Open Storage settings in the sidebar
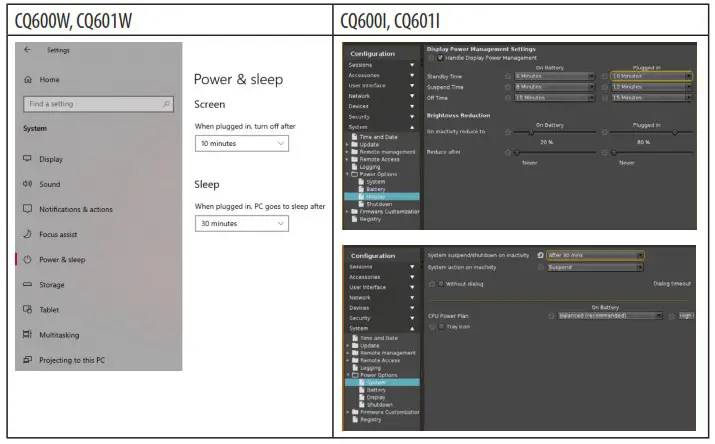The width and height of the screenshot is (715, 444). click(44, 284)
